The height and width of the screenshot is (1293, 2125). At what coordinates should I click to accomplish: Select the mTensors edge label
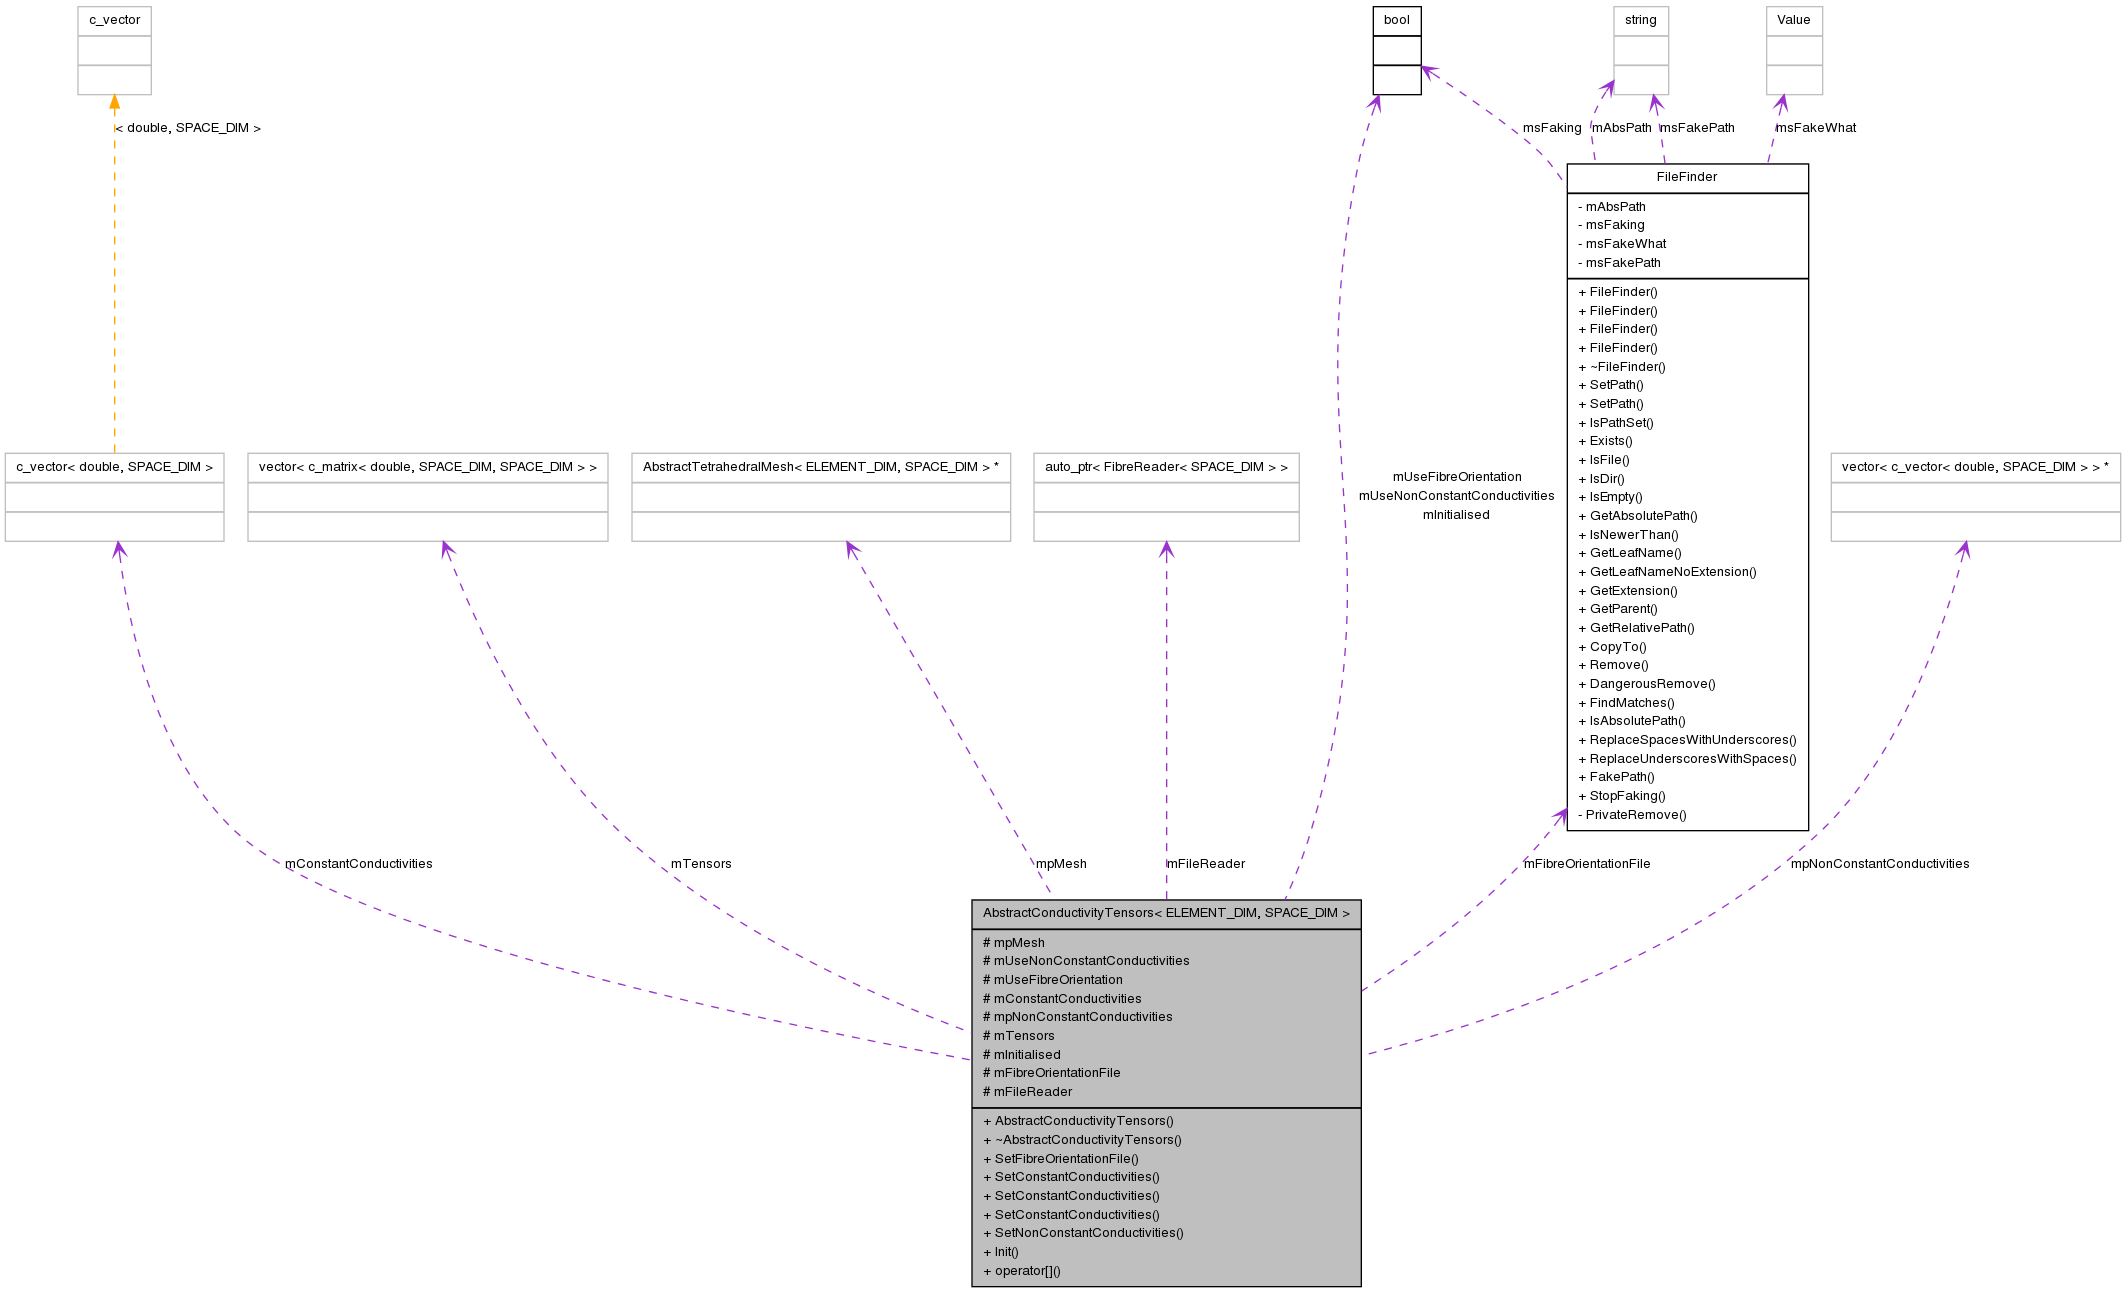(702, 863)
